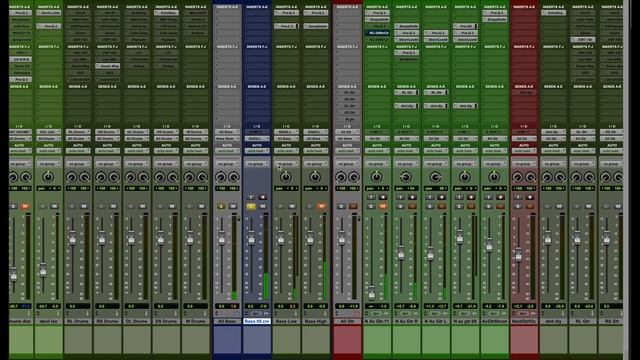The width and height of the screenshot is (640, 360).
Task: Solo the Bass Low track
Action: tap(280, 207)
